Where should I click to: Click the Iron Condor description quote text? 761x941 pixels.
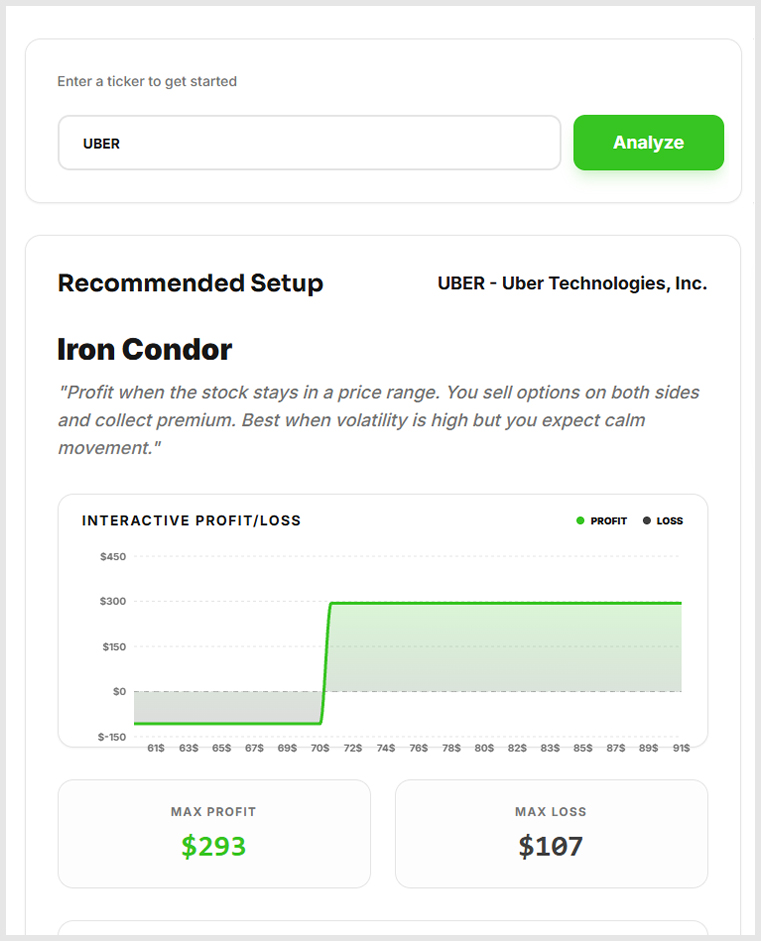[x=380, y=420]
